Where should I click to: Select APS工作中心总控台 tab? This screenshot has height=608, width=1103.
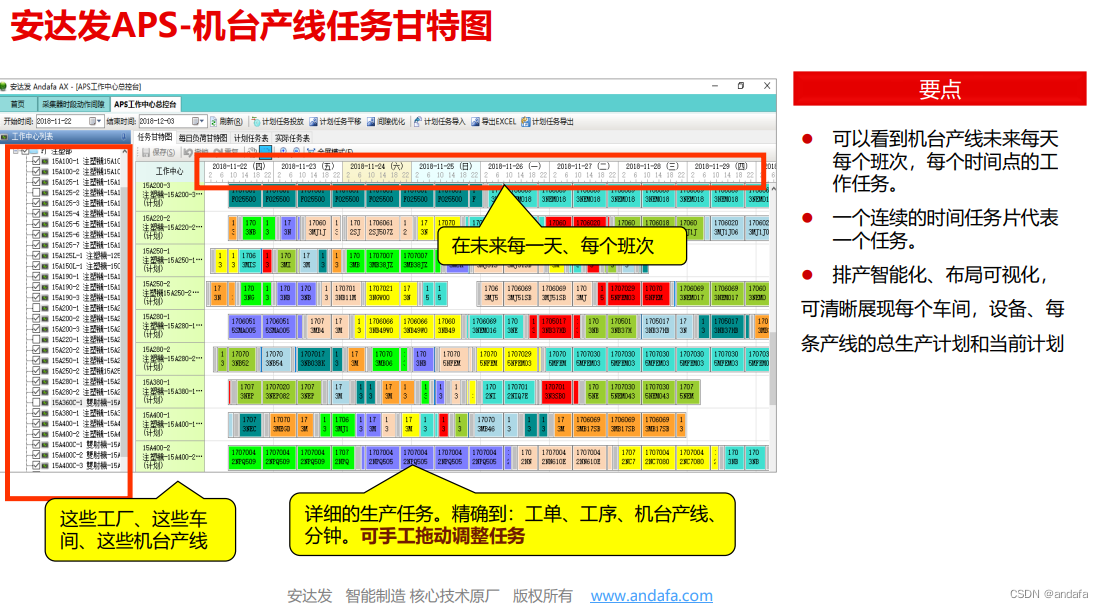click(146, 104)
